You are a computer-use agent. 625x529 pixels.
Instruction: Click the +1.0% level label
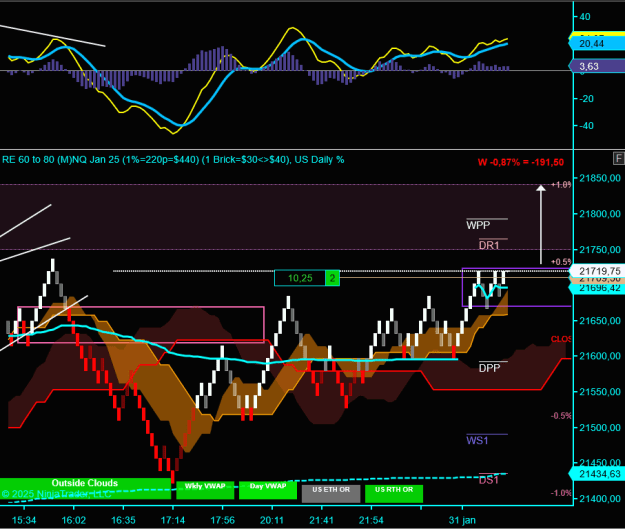point(561,185)
